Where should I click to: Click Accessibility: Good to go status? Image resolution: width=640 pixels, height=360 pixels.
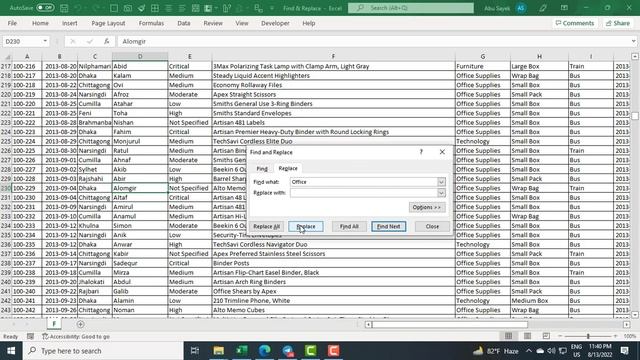click(76, 336)
